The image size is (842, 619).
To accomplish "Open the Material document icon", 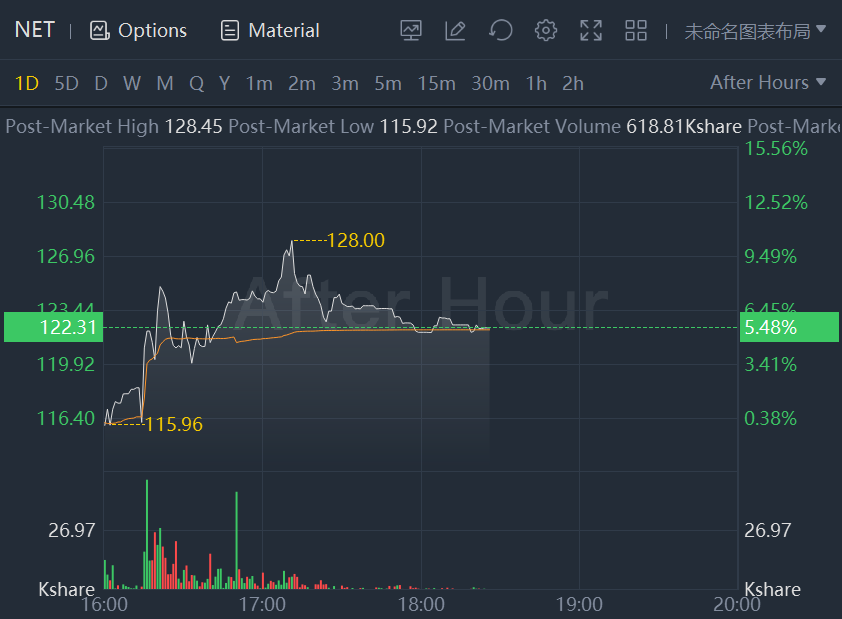I will (x=230, y=31).
